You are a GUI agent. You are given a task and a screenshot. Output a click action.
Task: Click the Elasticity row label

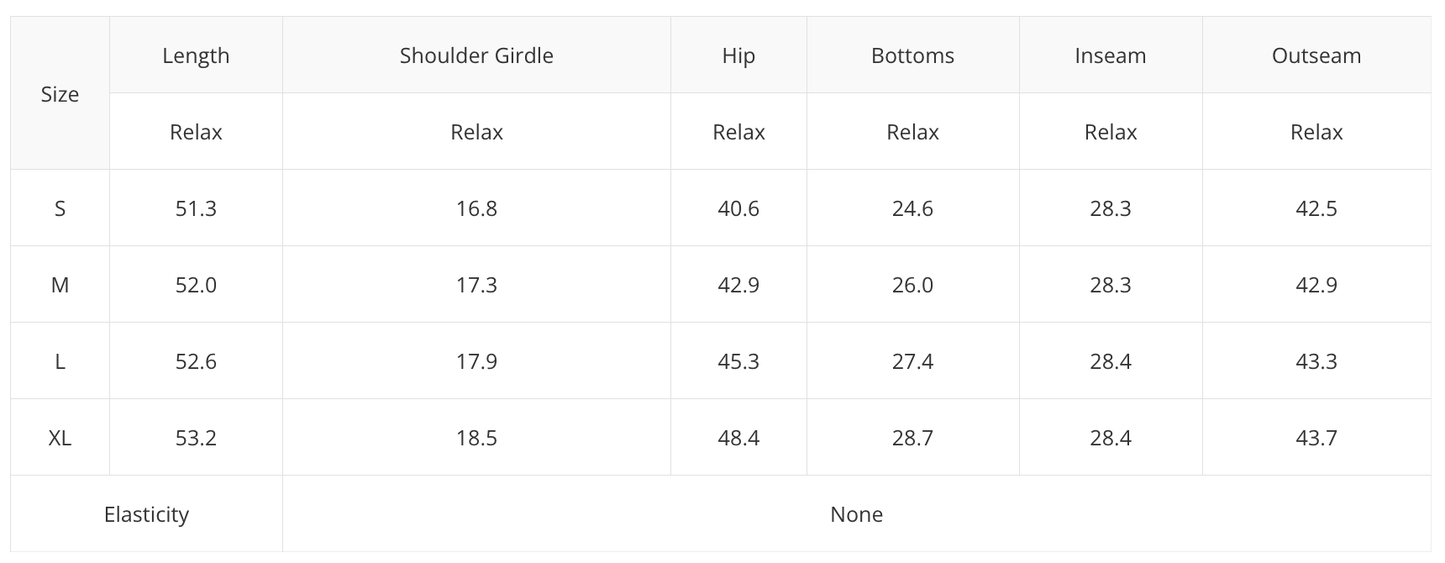point(146,514)
